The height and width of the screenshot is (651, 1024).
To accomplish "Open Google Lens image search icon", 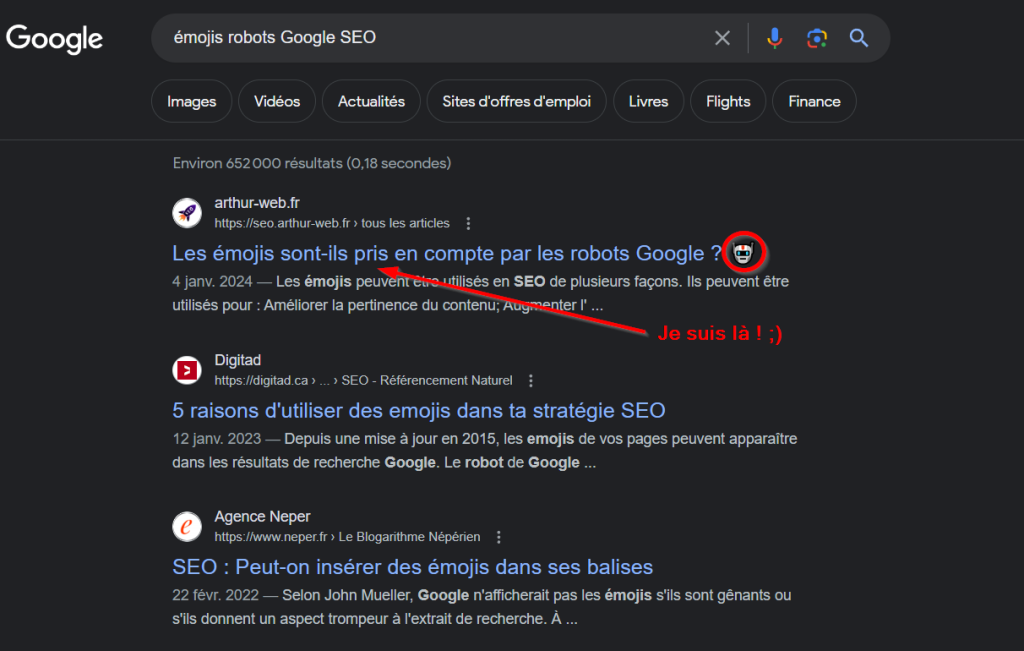I will coord(817,38).
